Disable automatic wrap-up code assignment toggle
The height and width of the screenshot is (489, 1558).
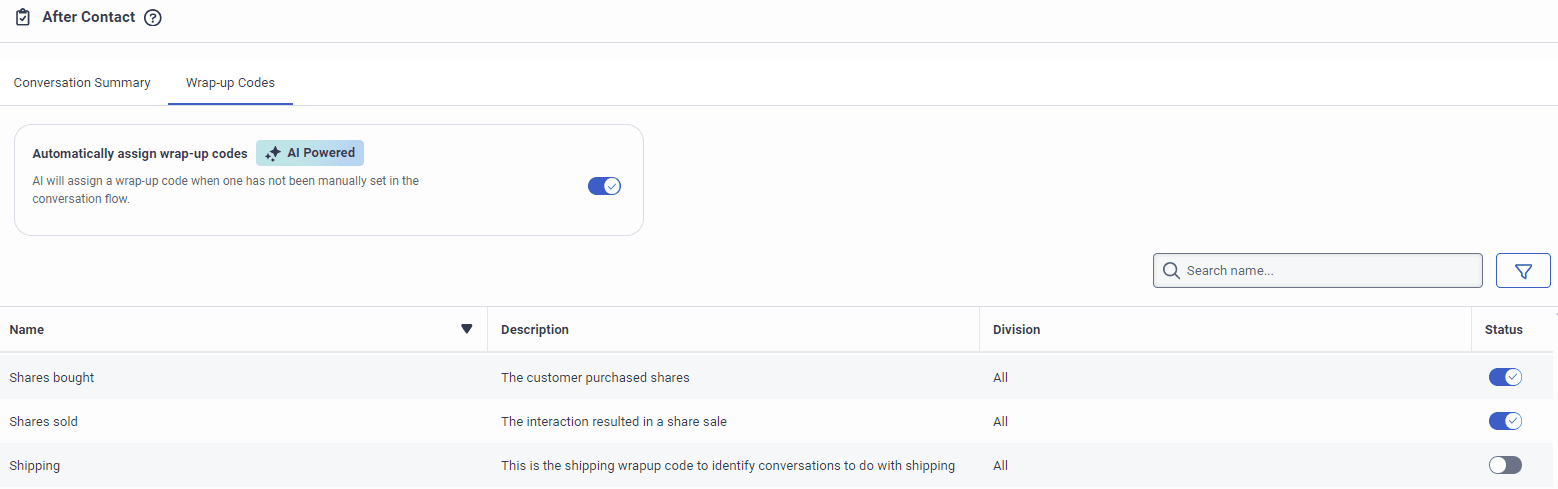coord(604,186)
